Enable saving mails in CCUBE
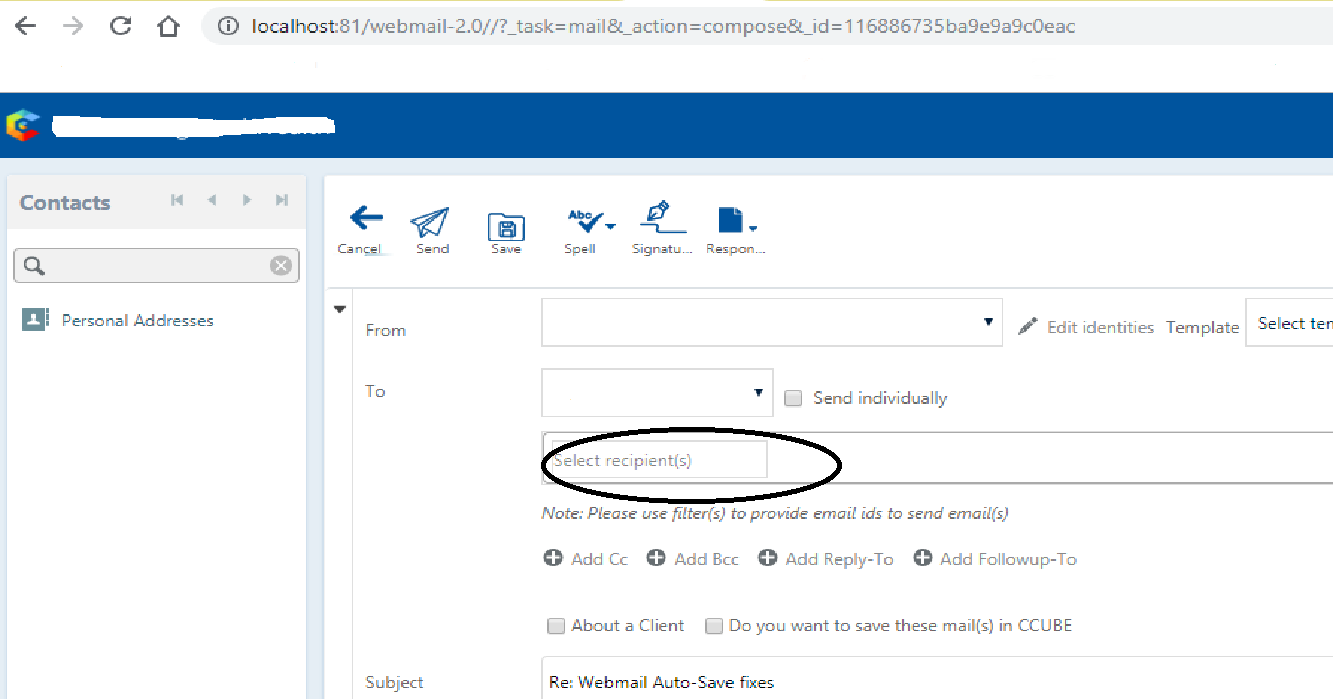Viewport: 1333px width, 699px height. click(x=714, y=626)
